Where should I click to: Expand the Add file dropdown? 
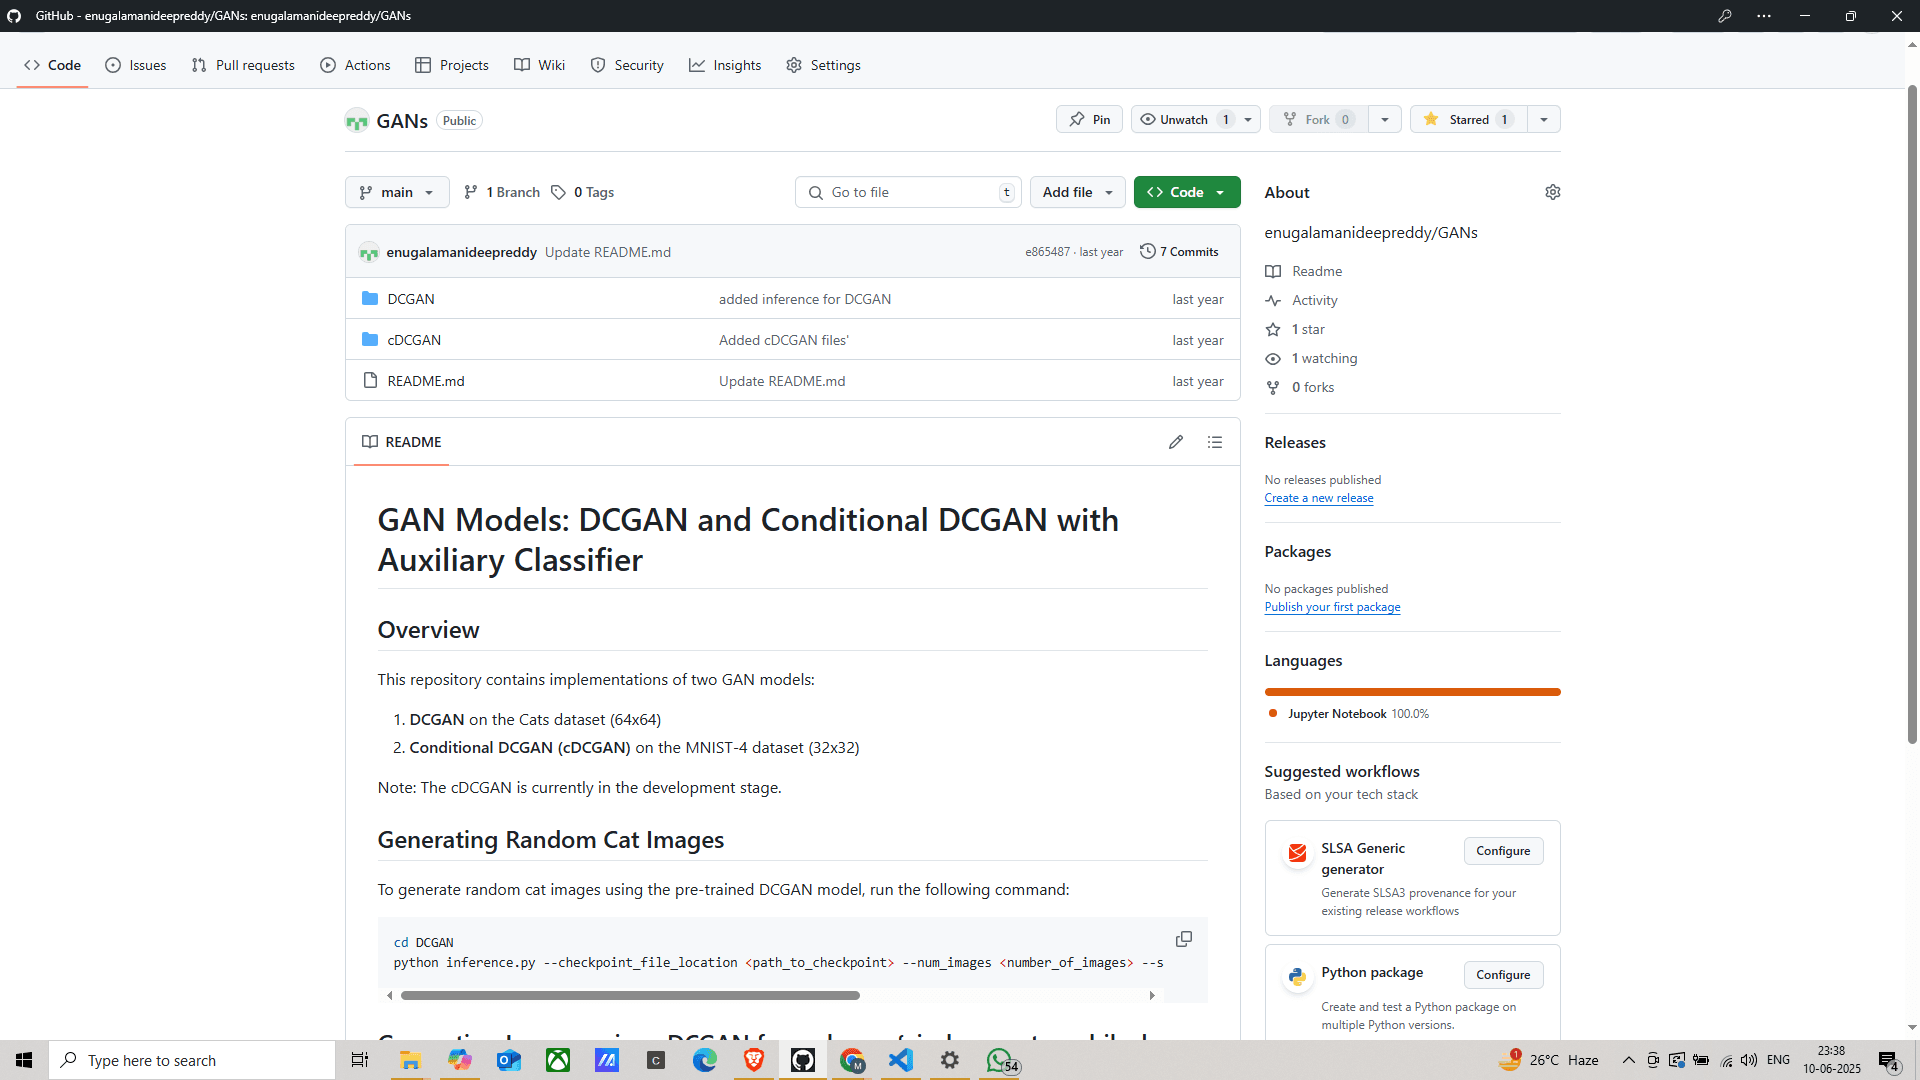[x=1077, y=192]
